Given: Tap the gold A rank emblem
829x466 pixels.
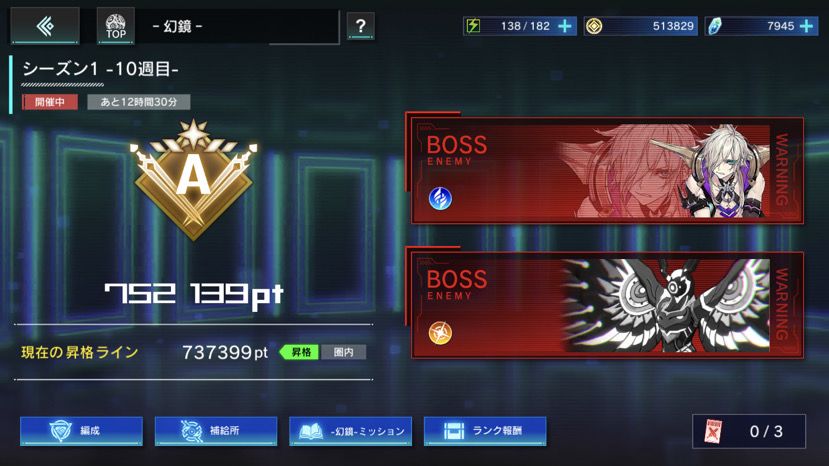Looking at the screenshot, I should coord(194,180).
